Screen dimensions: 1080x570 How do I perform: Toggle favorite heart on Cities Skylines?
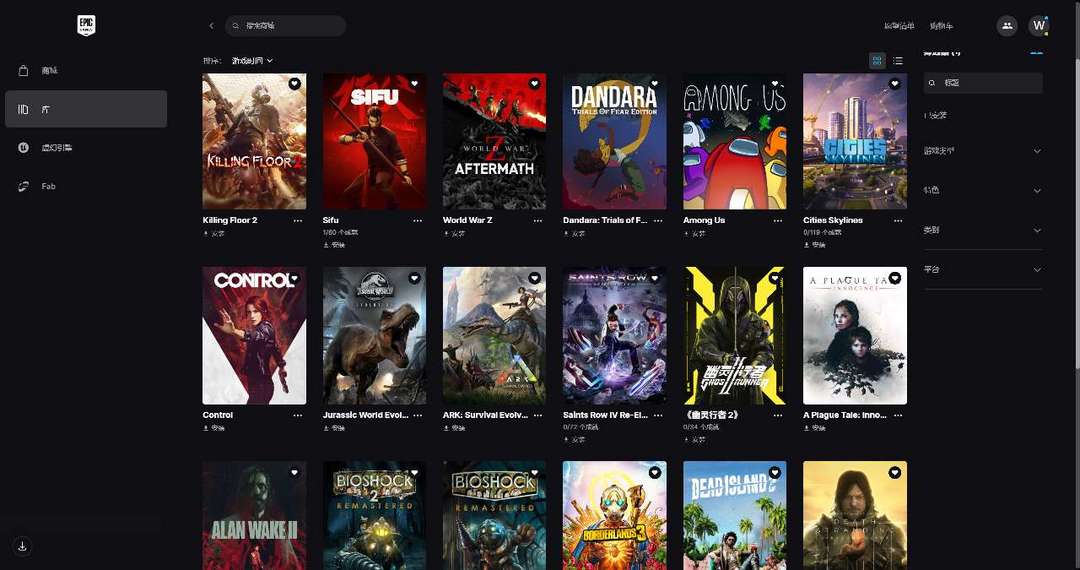click(895, 84)
